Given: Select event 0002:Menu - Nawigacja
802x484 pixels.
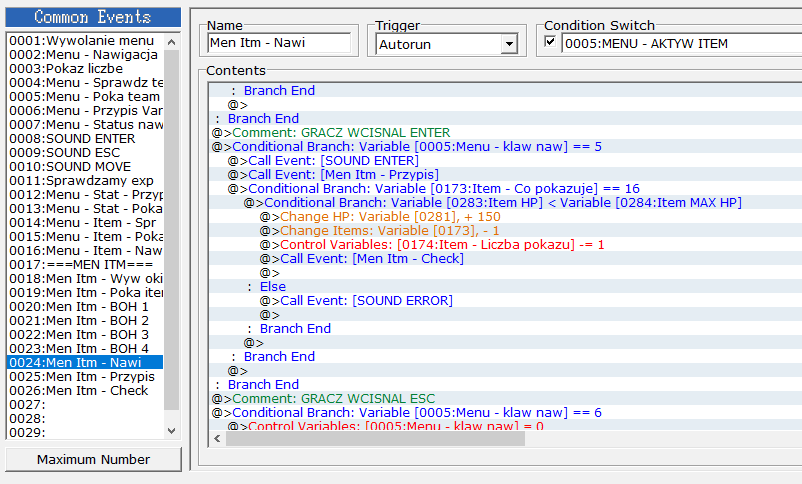Looking at the screenshot, I should point(85,55).
